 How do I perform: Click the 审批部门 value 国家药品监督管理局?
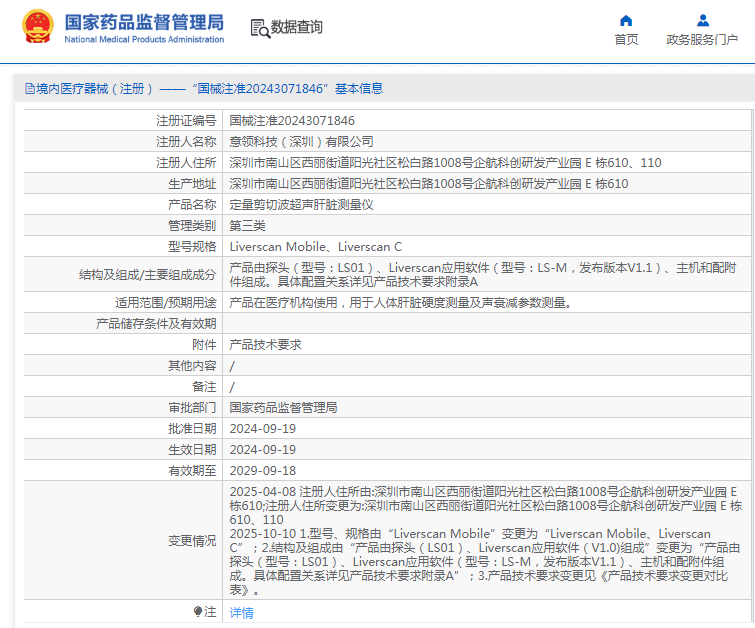point(283,407)
